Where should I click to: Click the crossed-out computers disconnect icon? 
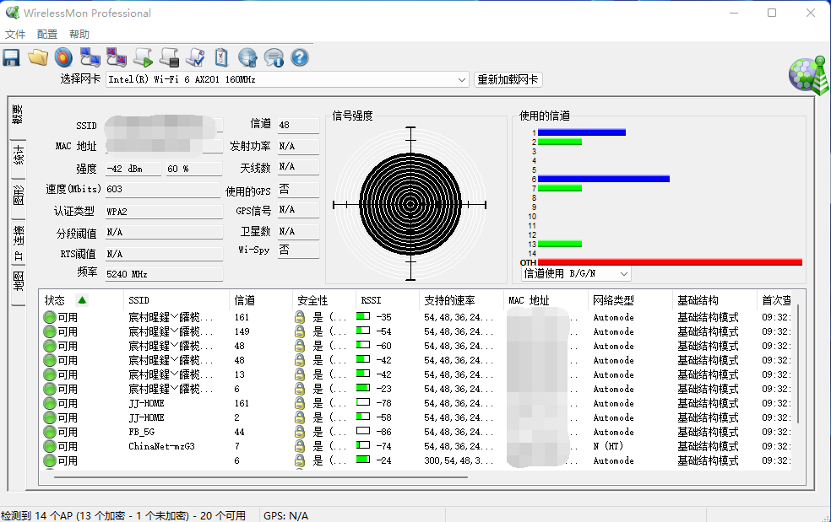coord(116,58)
